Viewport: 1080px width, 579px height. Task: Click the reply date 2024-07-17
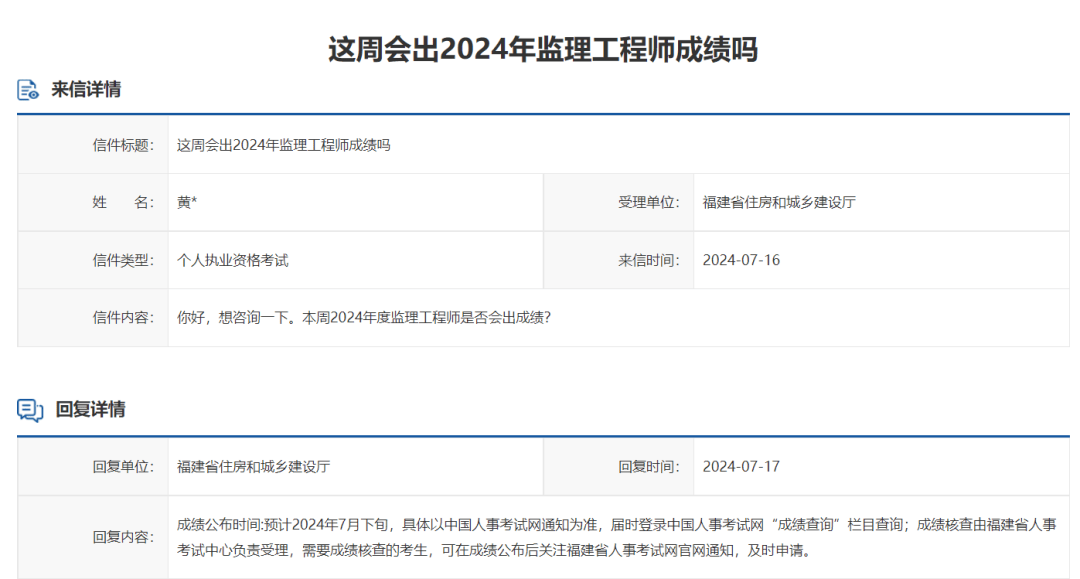pyautogui.click(x=744, y=466)
